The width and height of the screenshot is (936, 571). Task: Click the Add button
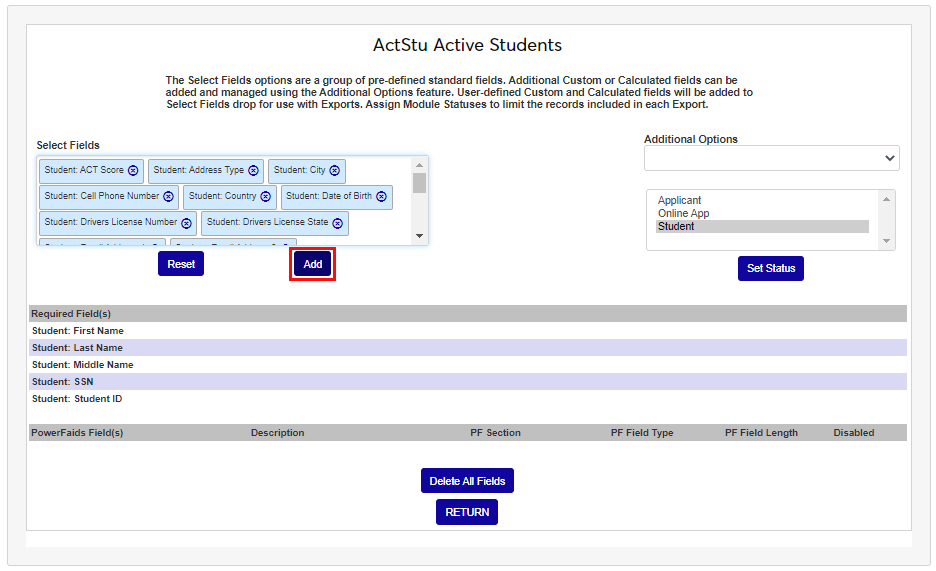312,264
